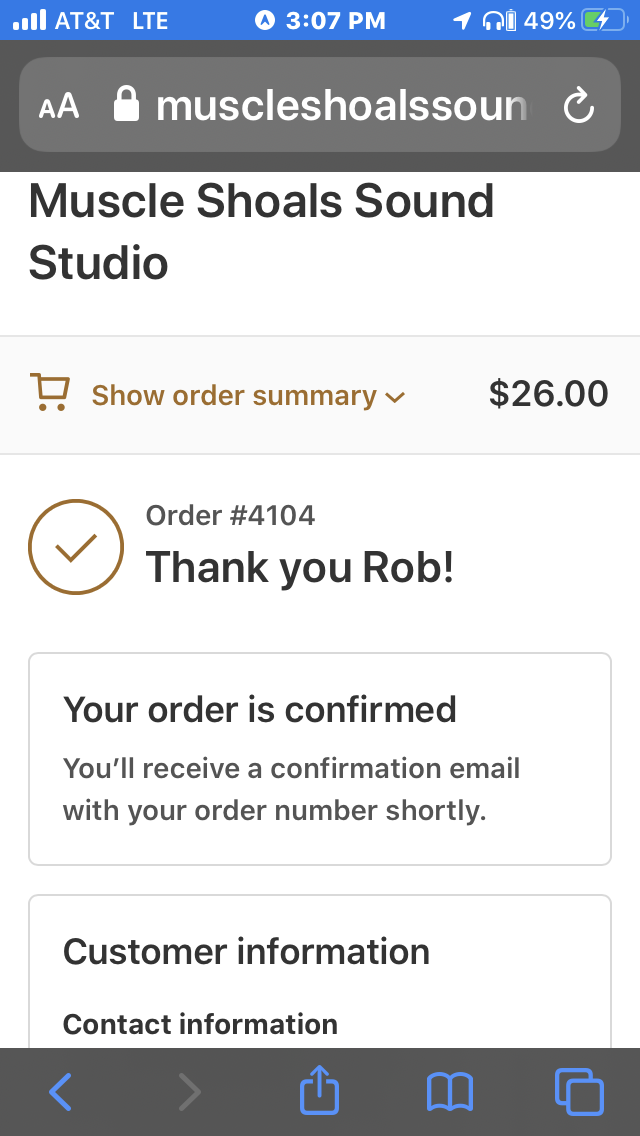Tap the Order #4104 label

(230, 516)
